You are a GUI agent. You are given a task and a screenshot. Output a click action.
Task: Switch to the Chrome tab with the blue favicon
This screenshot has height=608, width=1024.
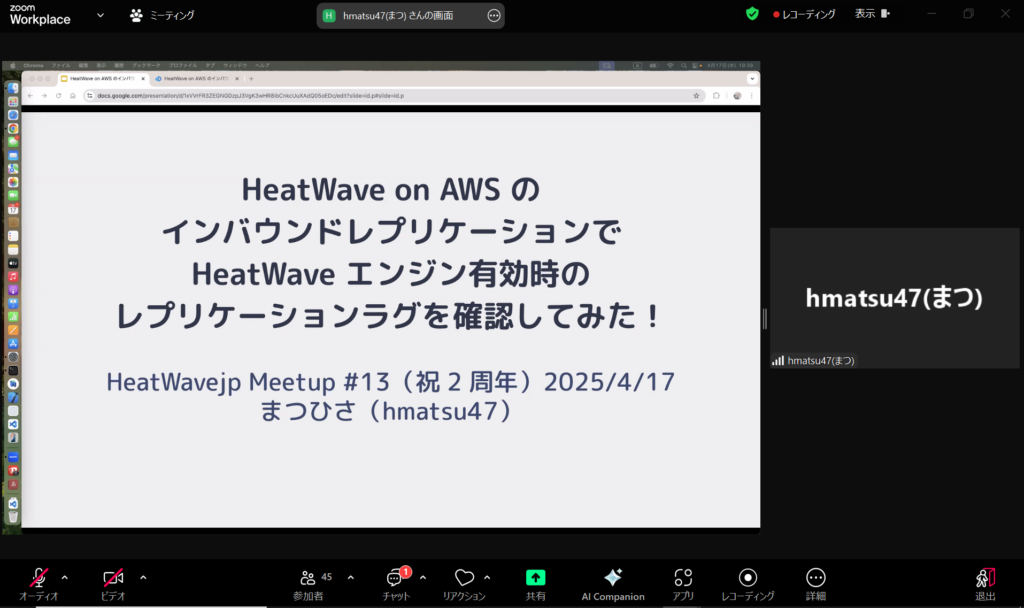196,78
